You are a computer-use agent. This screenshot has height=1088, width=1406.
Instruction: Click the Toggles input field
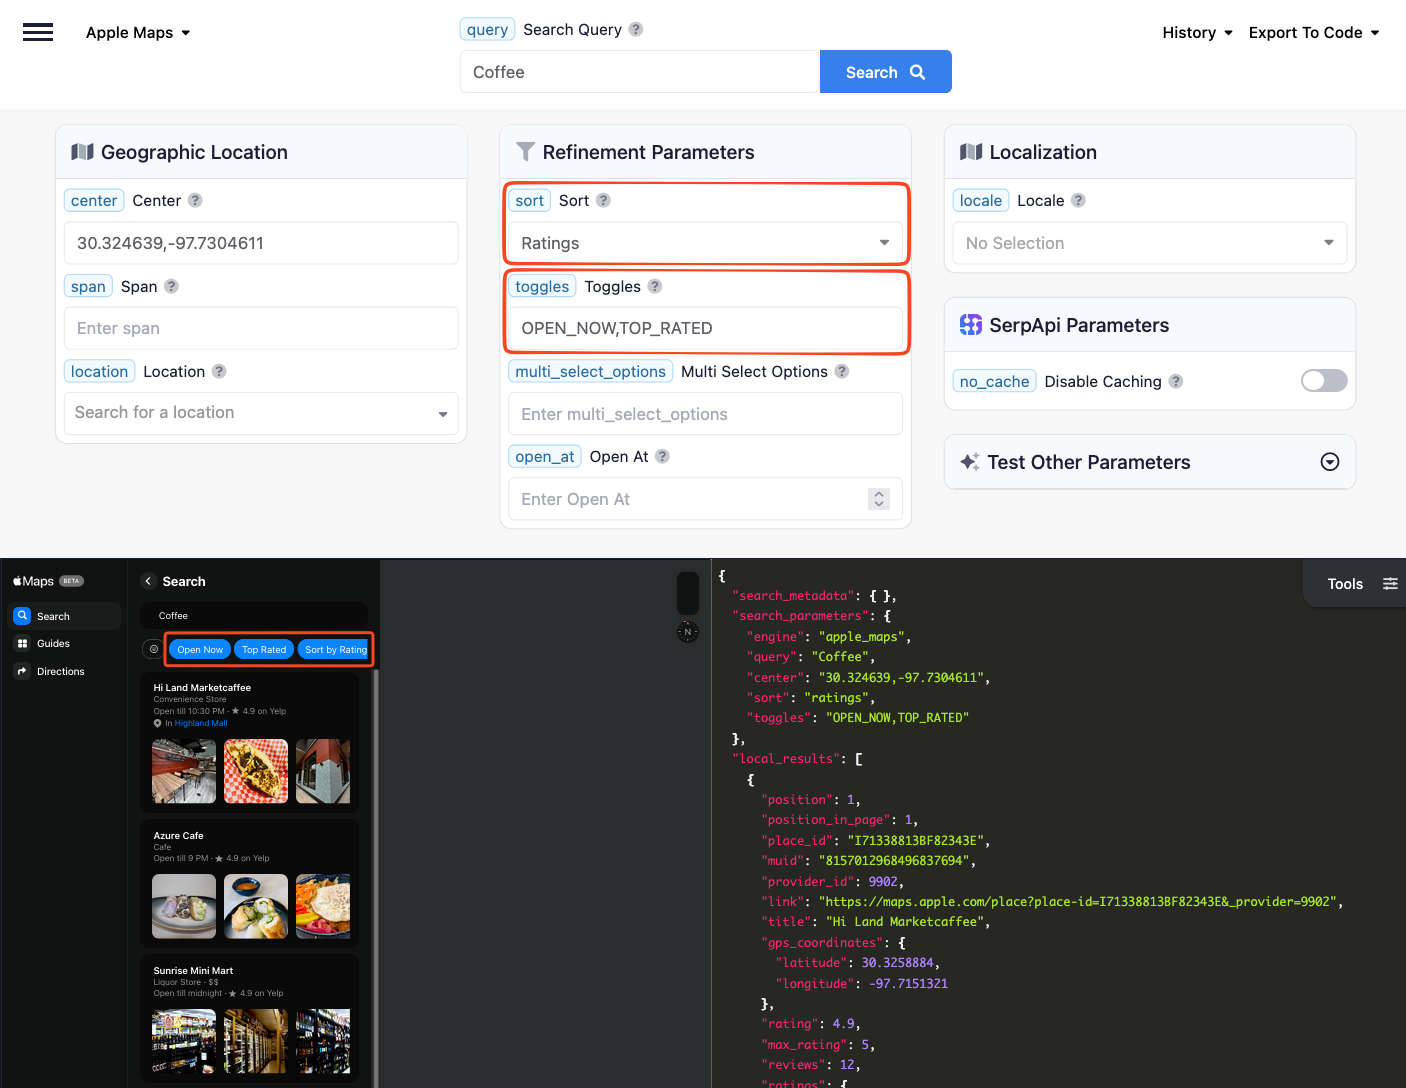pos(705,328)
